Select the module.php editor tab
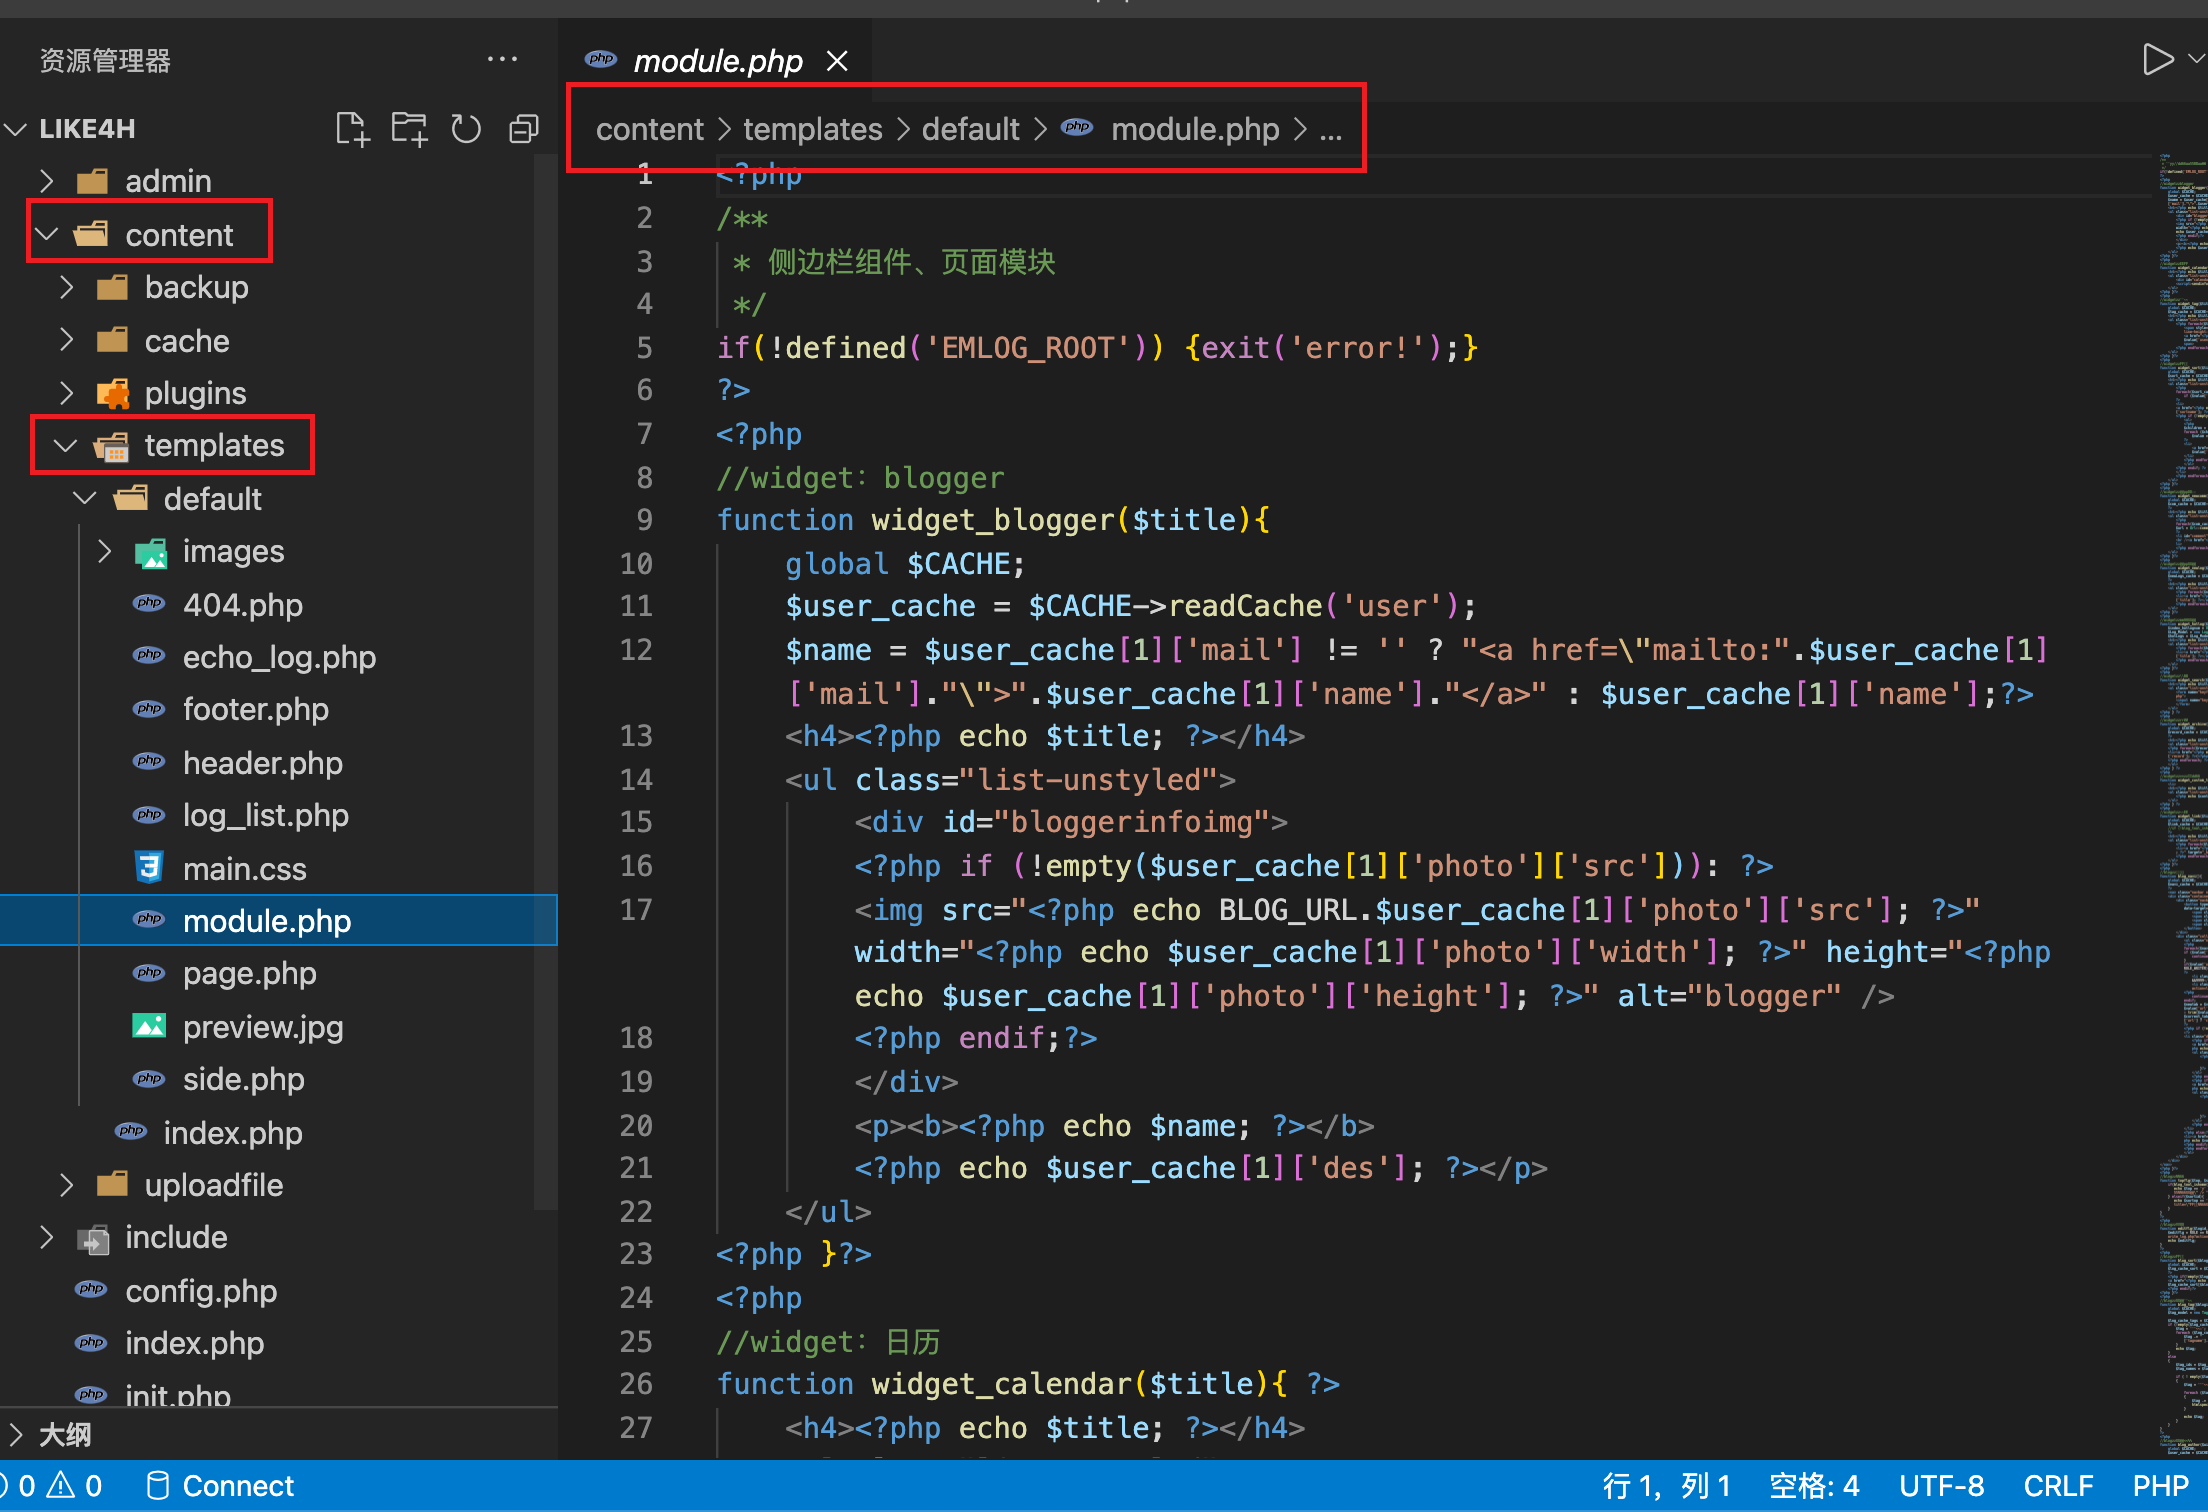Image resolution: width=2208 pixels, height=1512 pixels. click(x=717, y=62)
